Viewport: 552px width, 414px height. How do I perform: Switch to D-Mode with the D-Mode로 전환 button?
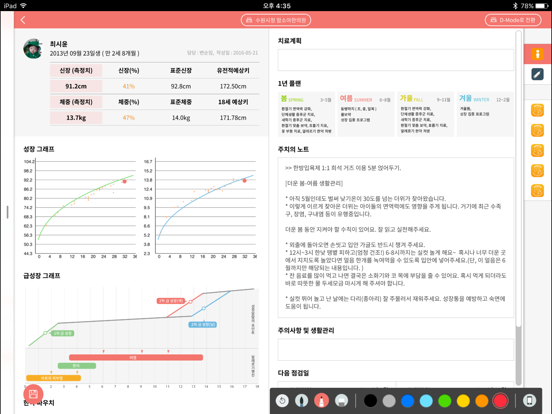pos(513,20)
